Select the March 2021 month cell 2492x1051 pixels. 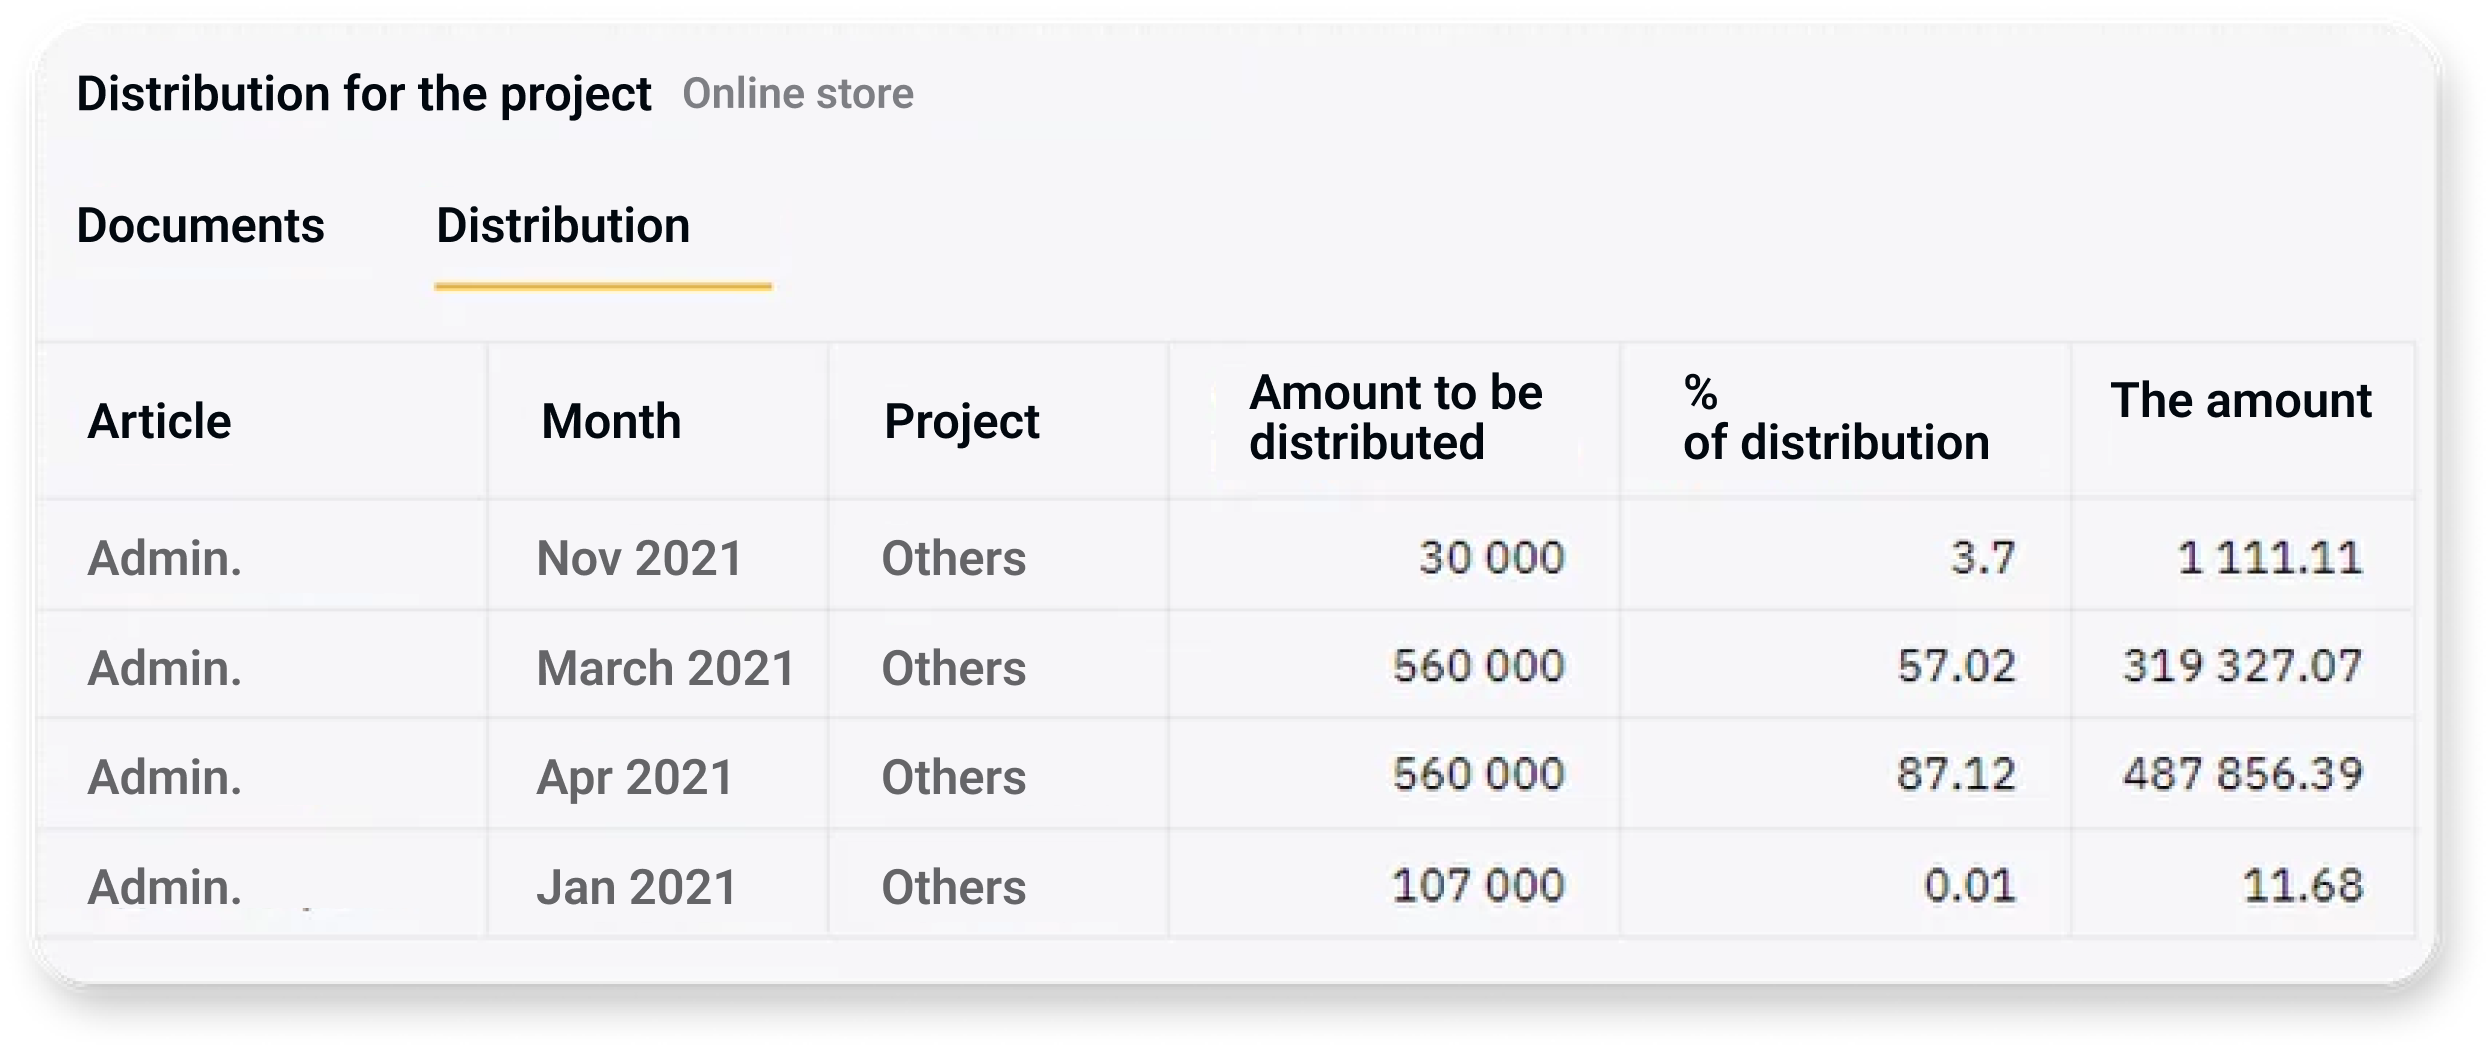[665, 668]
